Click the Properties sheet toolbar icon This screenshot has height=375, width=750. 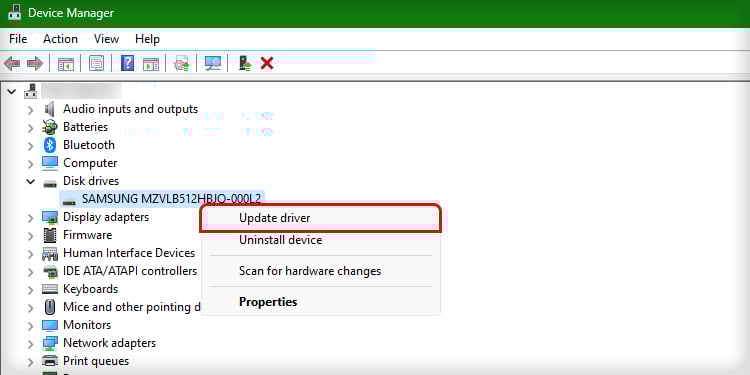click(96, 63)
